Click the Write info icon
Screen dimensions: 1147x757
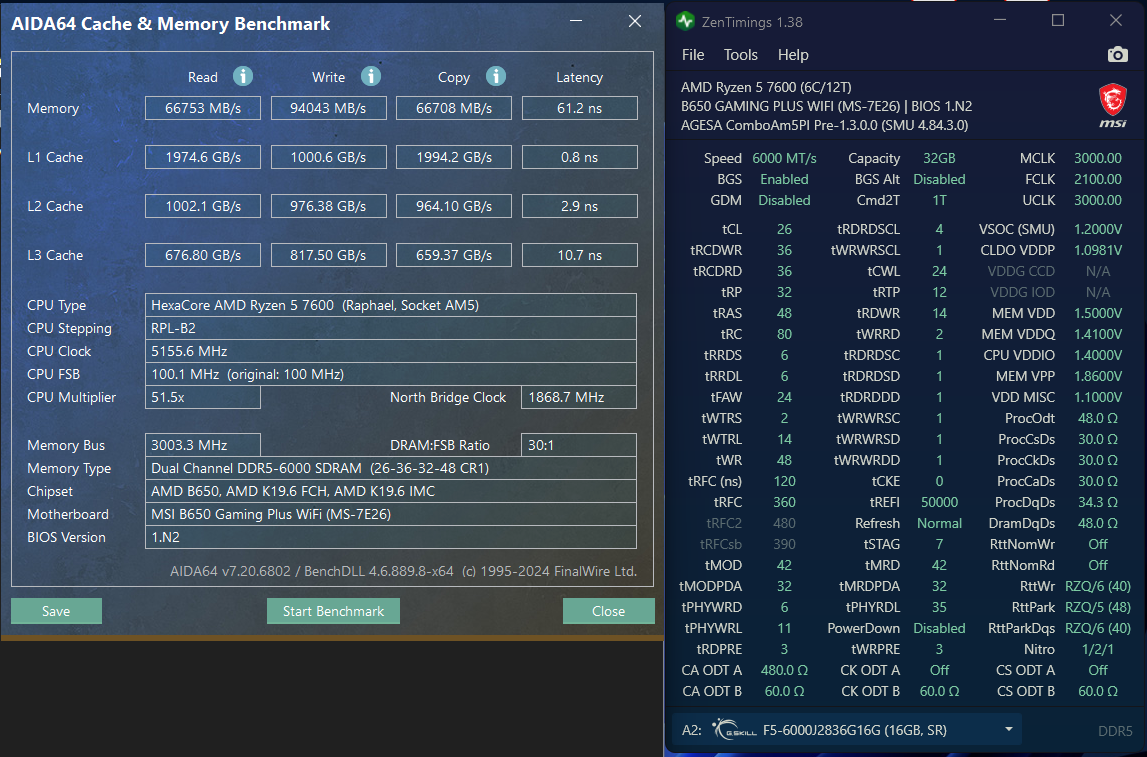pos(371,76)
